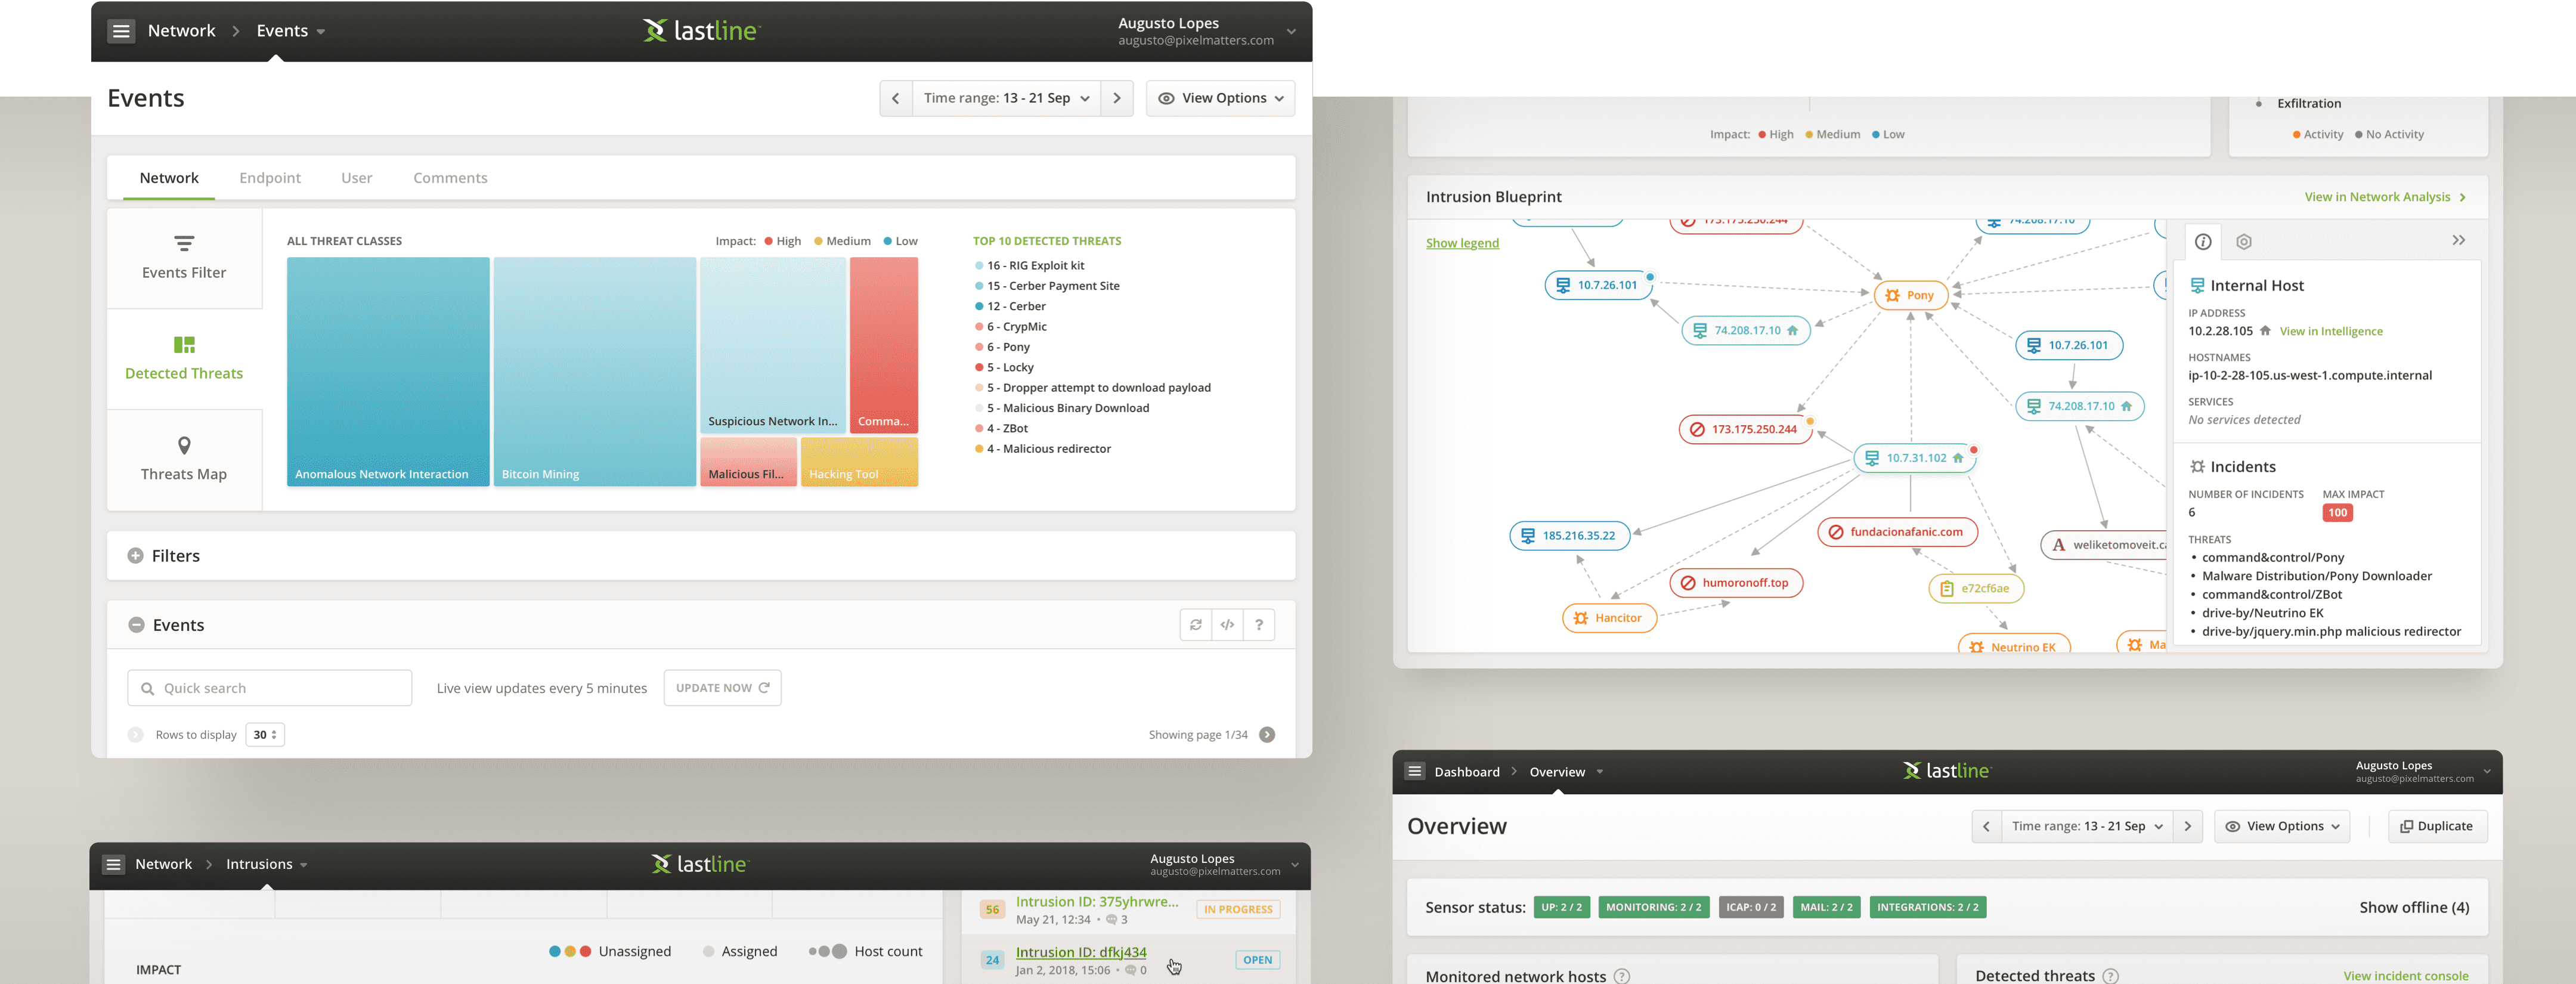2576x984 pixels.
Task: Click the Bitcoin Mining treemap block
Action: [x=594, y=371]
